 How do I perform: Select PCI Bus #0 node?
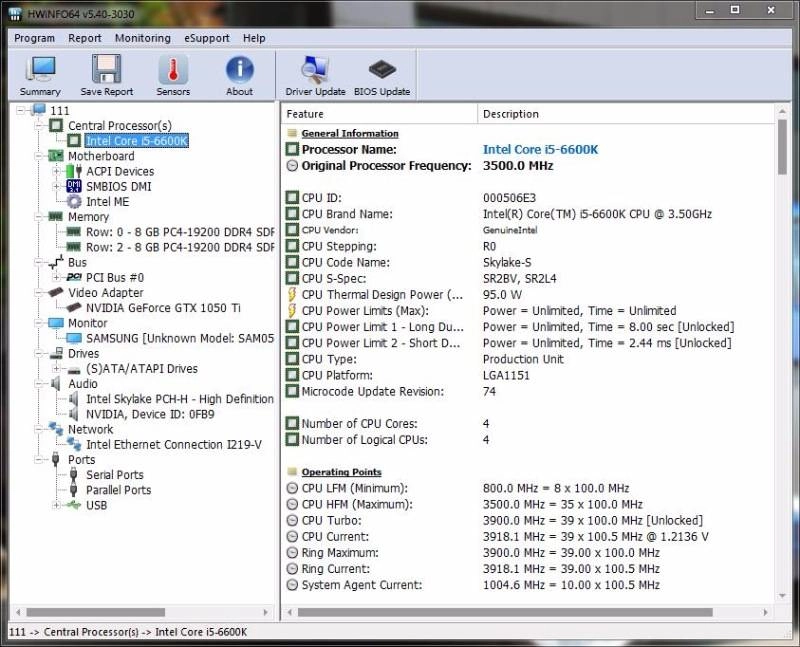pyautogui.click(x=115, y=278)
